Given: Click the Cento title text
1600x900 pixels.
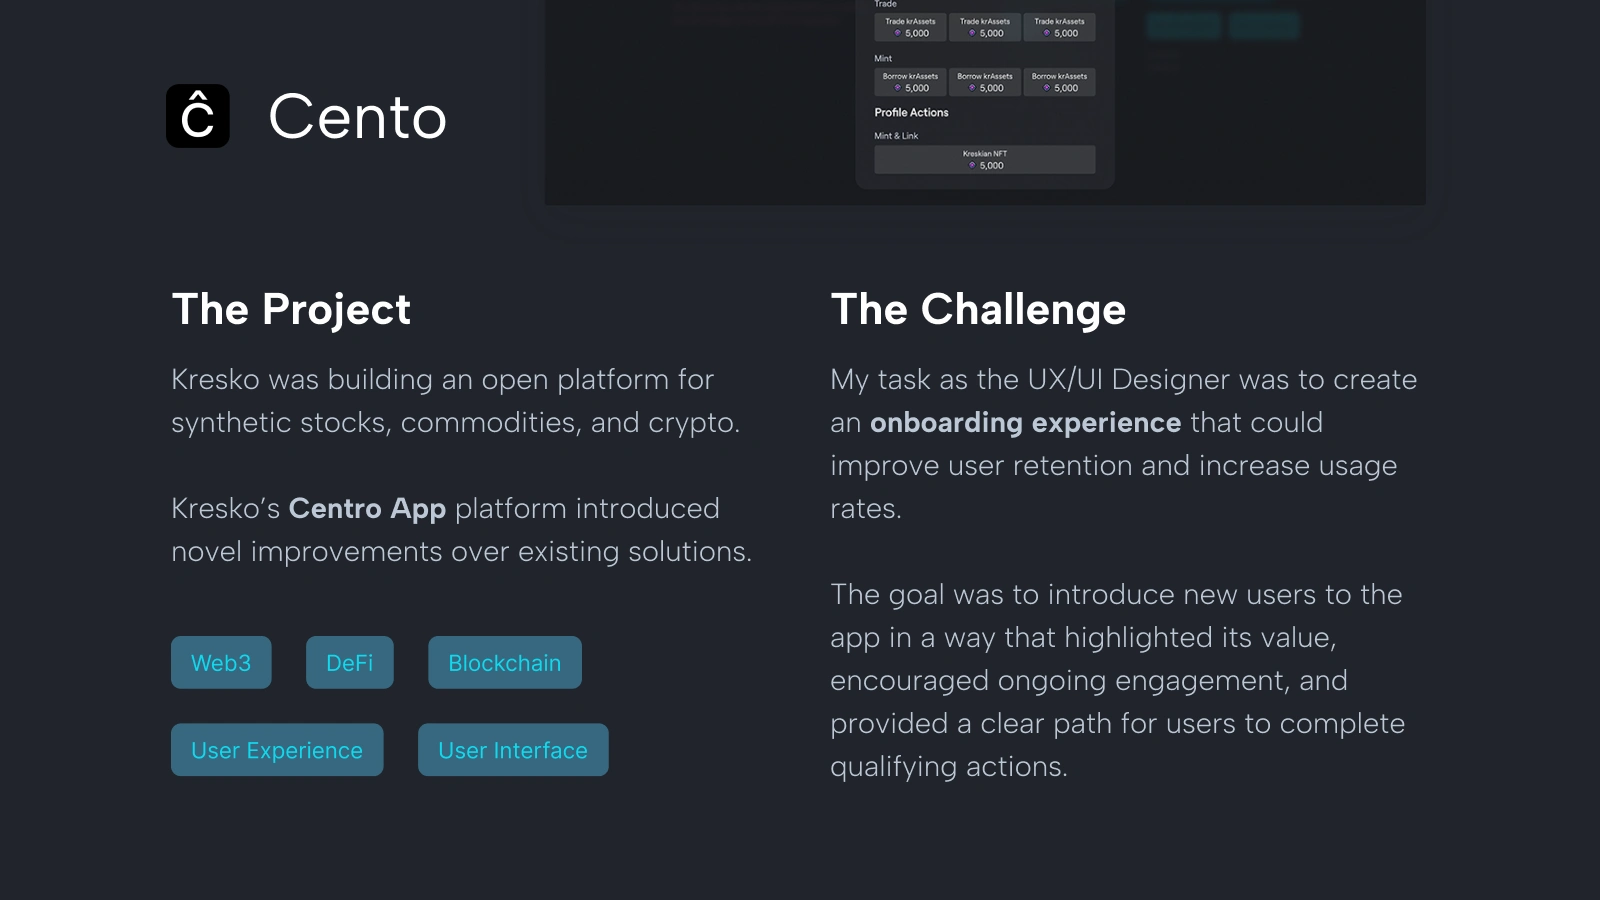Looking at the screenshot, I should (358, 117).
